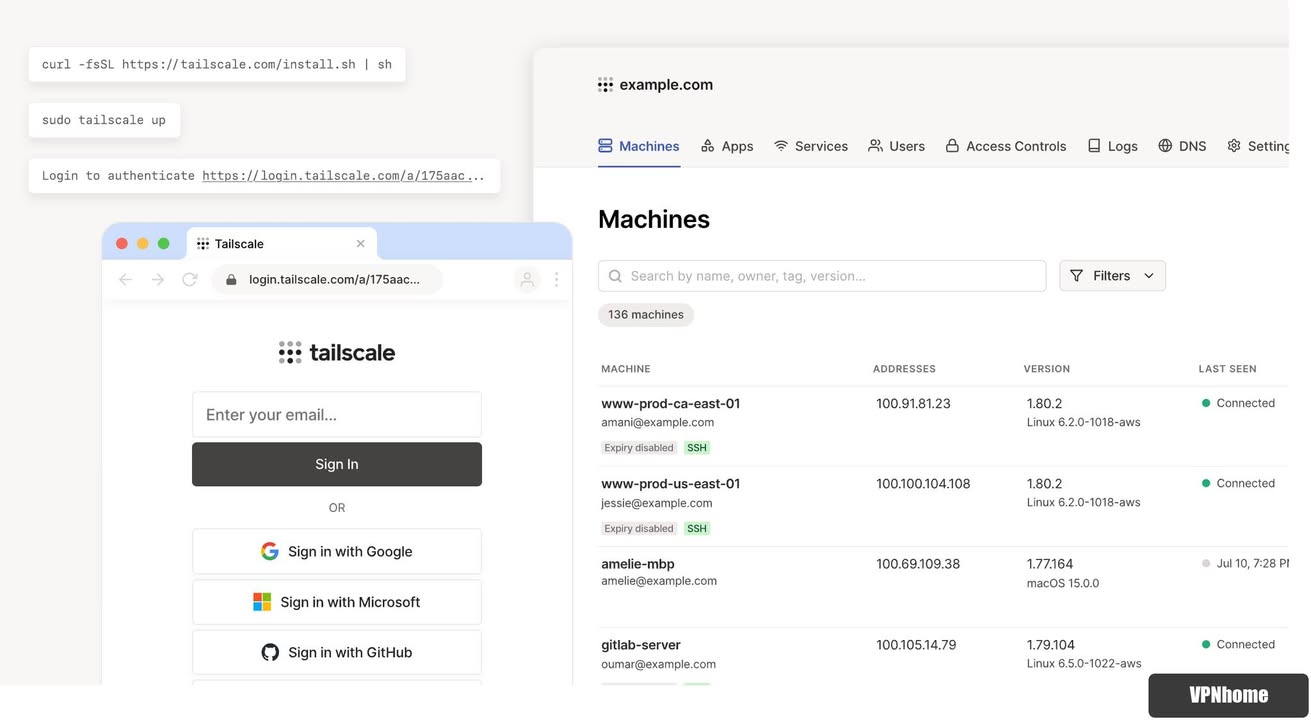Click the browser forward arrow
1311x720 pixels.
[x=158, y=280]
